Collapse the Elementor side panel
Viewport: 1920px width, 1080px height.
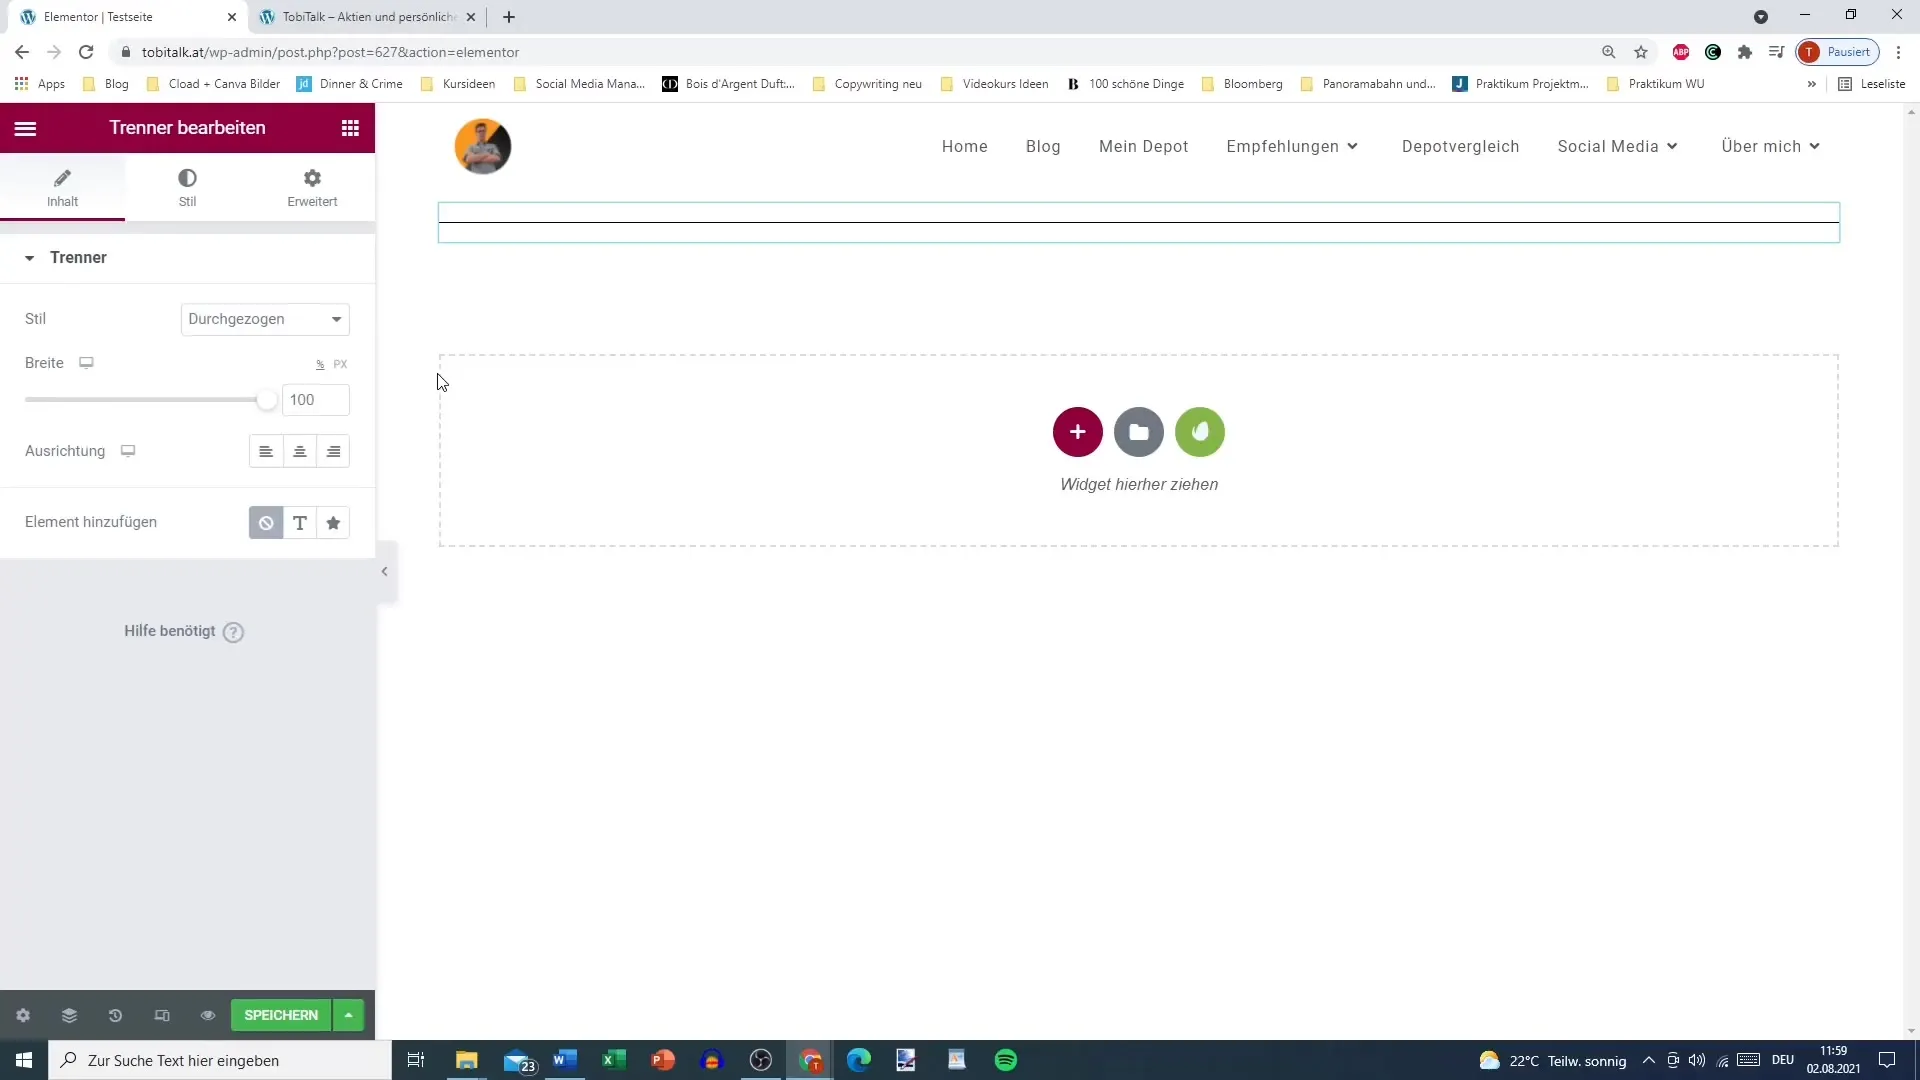(x=385, y=572)
